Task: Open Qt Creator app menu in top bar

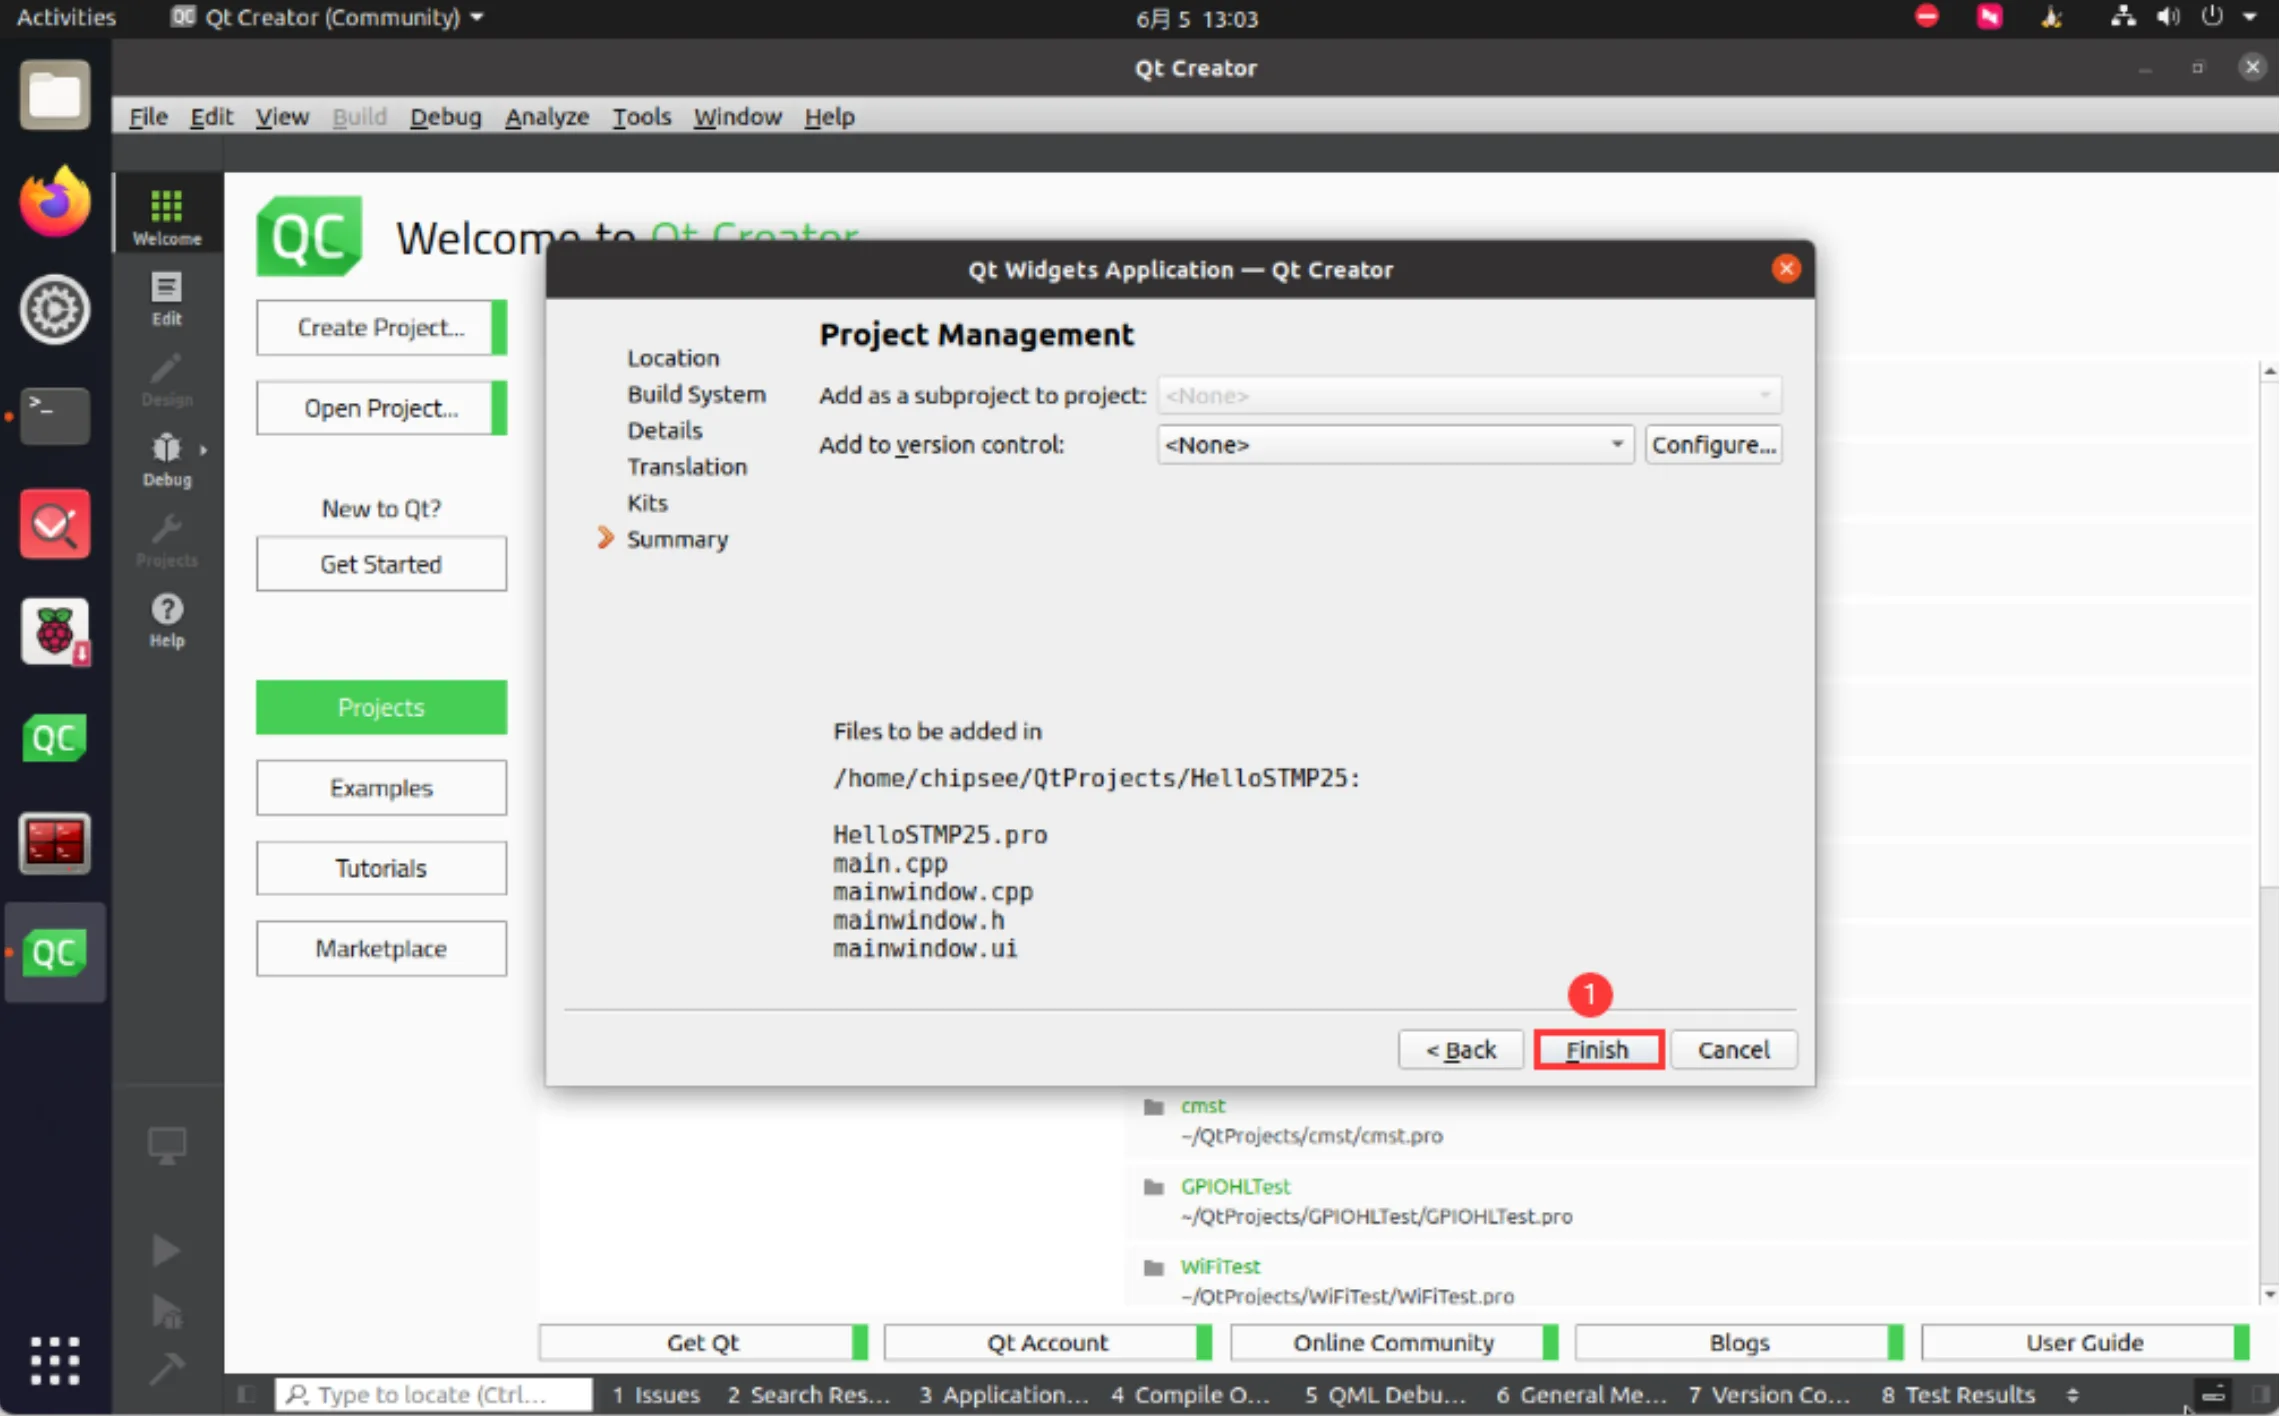Action: tap(327, 17)
